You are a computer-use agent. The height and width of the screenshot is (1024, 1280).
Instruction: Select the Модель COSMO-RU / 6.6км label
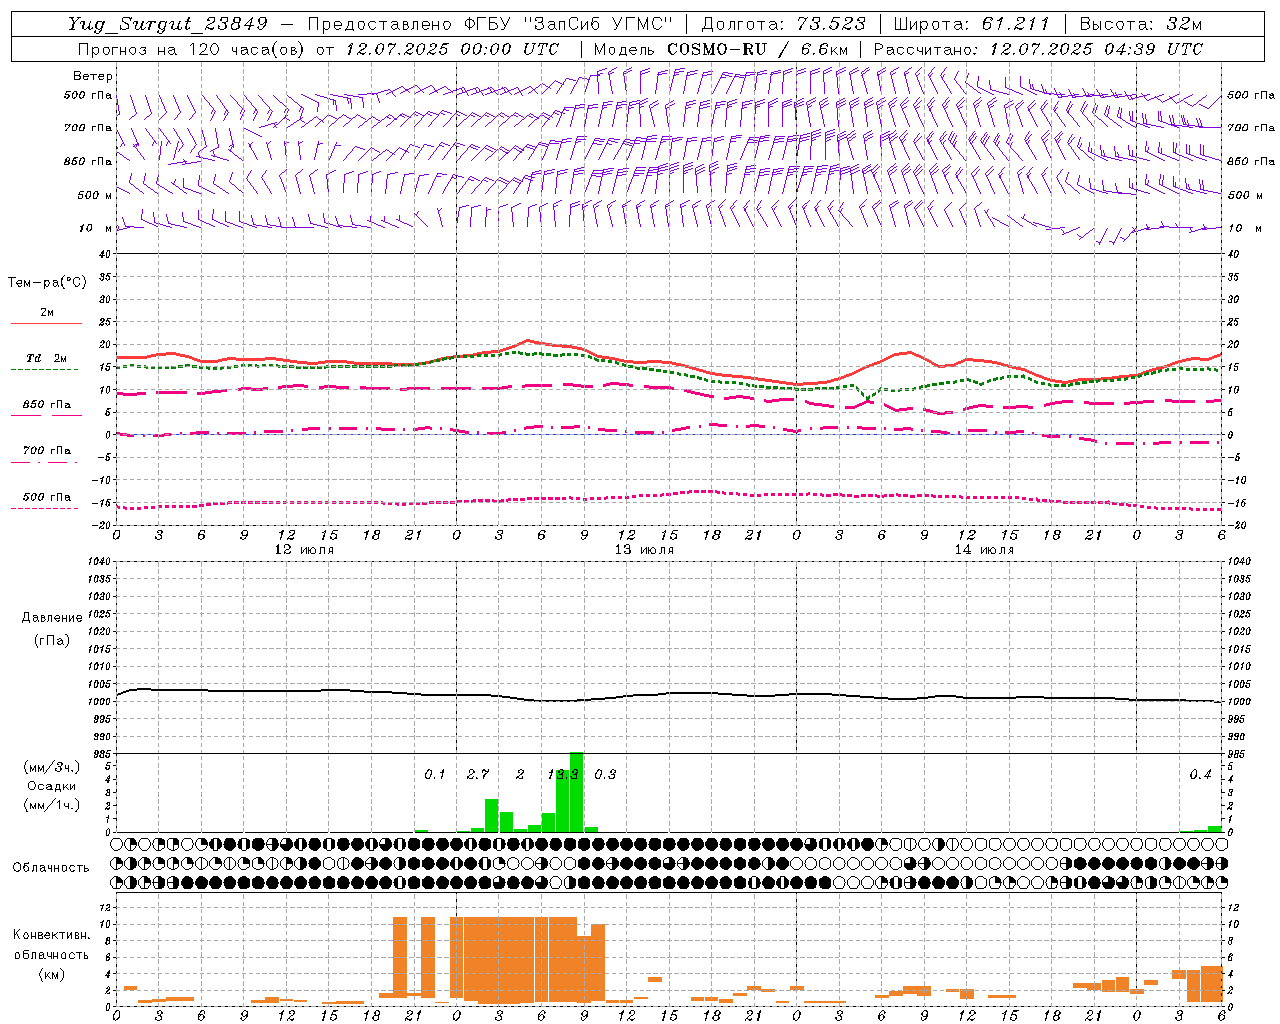pyautogui.click(x=720, y=49)
